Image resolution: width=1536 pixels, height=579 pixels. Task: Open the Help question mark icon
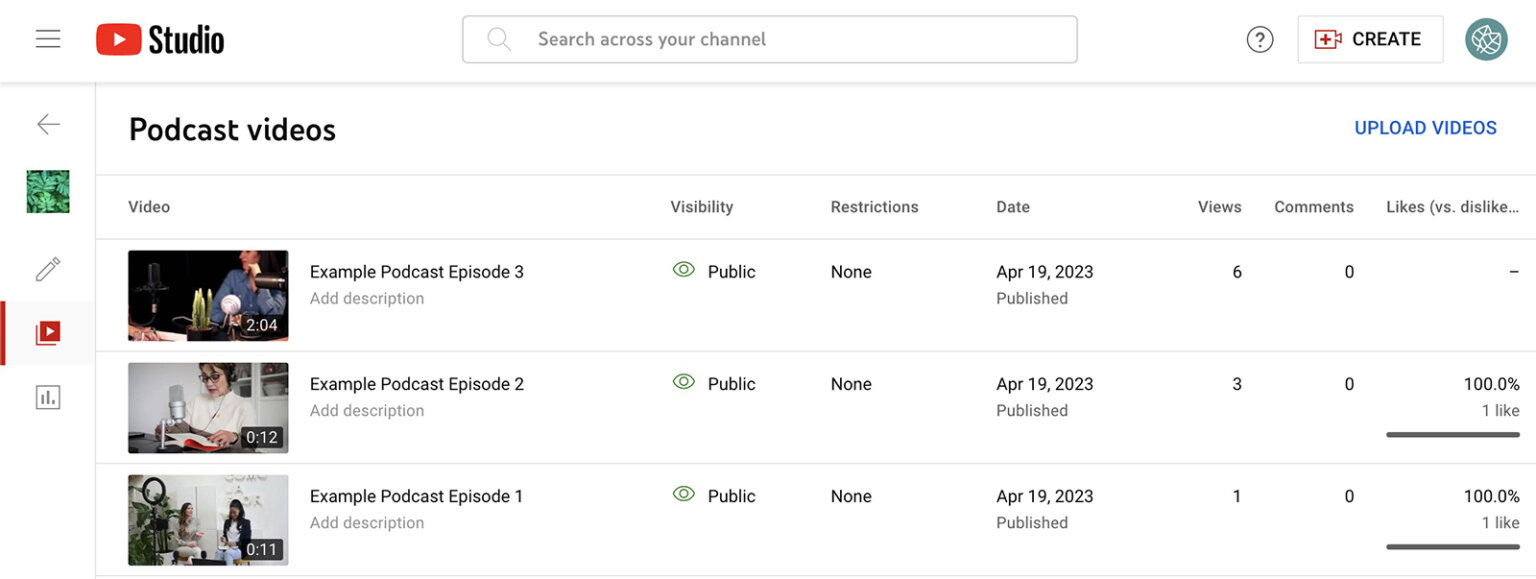1259,39
